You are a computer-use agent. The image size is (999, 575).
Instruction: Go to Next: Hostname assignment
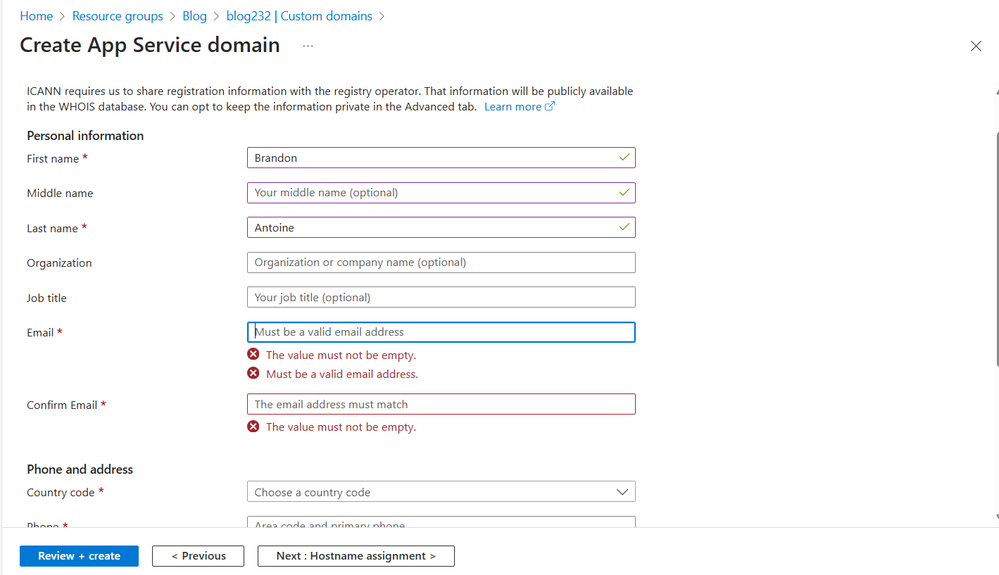[x=356, y=556]
